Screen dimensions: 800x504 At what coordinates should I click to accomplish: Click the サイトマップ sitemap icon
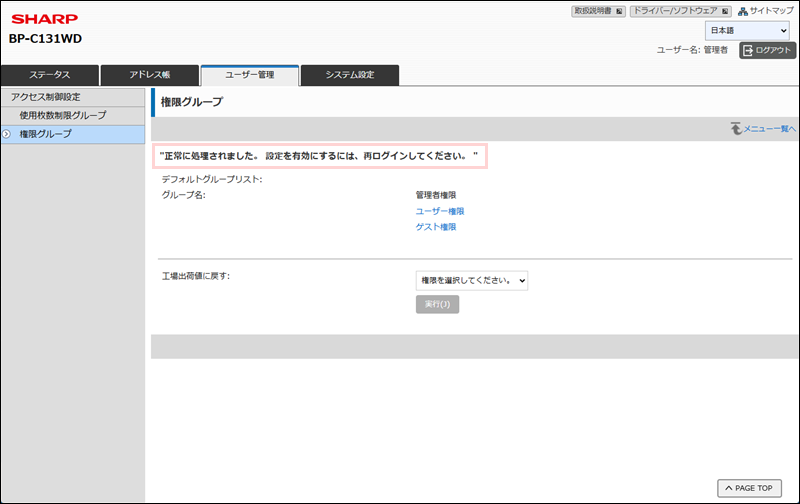pyautogui.click(x=743, y=11)
